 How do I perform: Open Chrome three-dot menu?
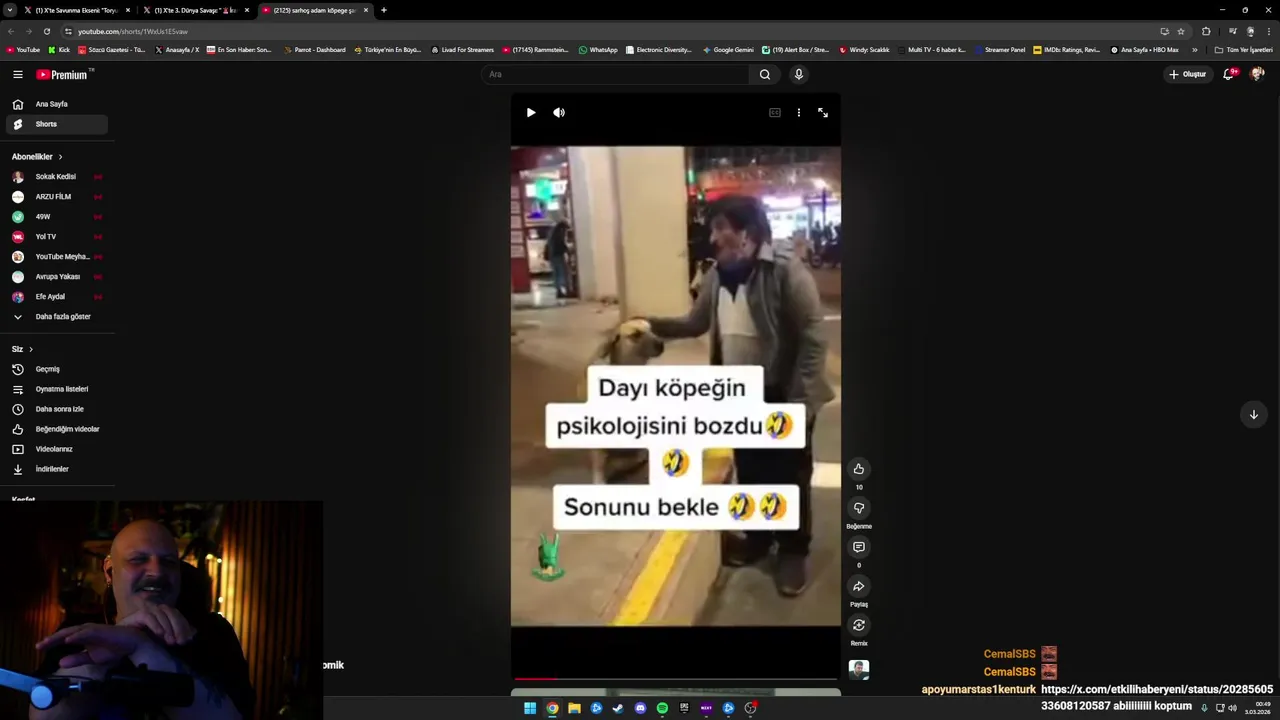click(1269, 31)
